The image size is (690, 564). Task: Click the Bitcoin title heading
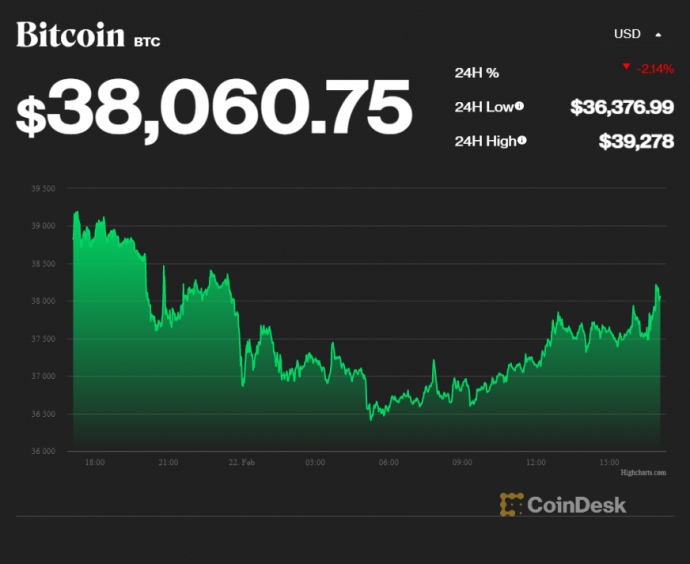click(71, 35)
